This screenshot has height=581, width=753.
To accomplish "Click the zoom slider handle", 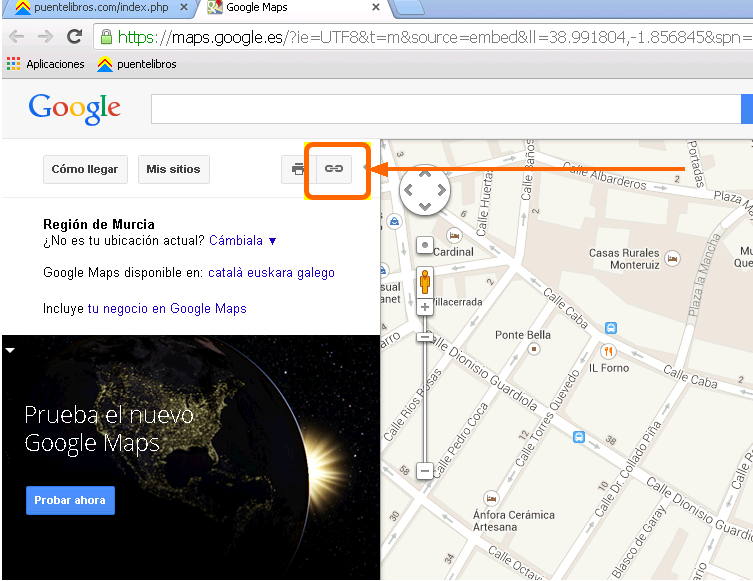I will [425, 337].
